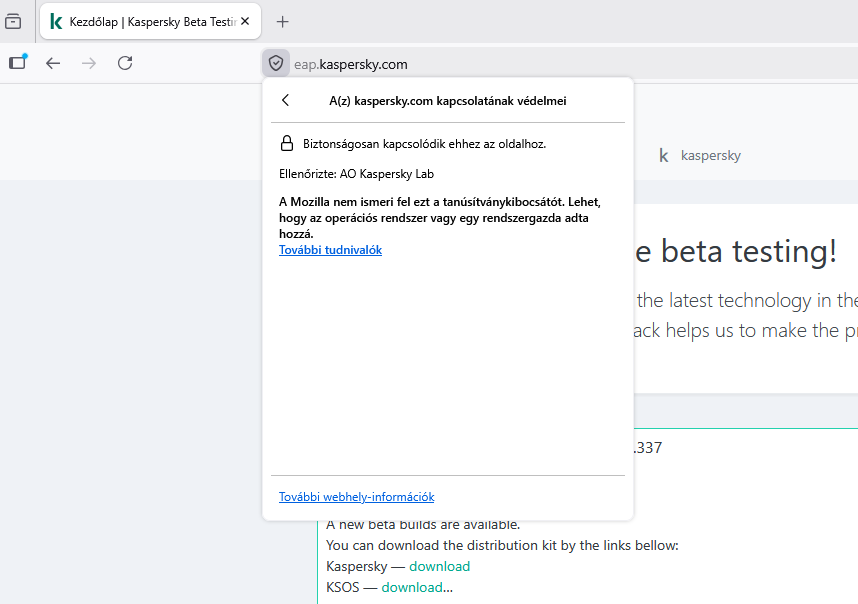The image size is (858, 604).
Task: Click 'Biztonságosan kapcsolódik ehhez az oldalhoz.' text
Action: click(425, 144)
